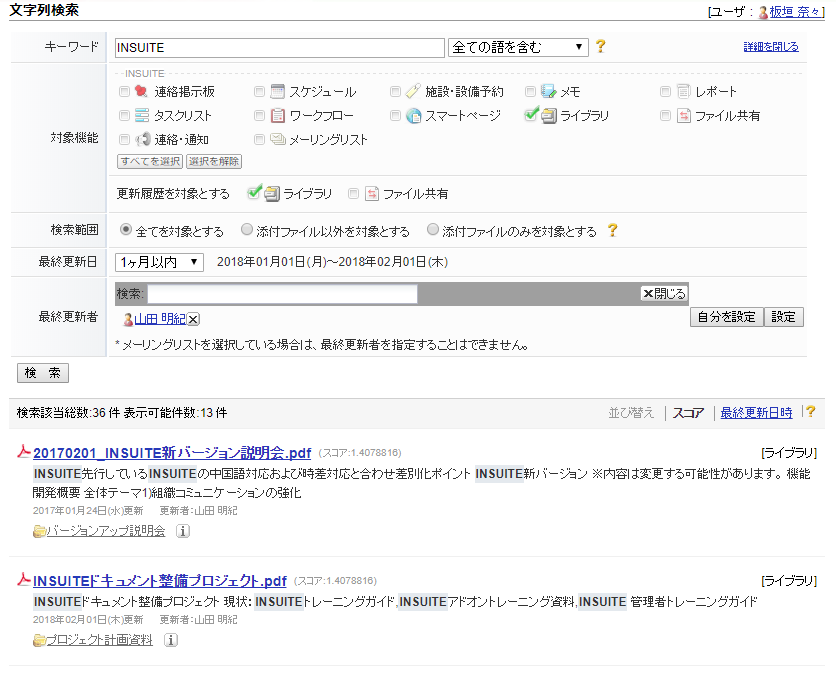The height and width of the screenshot is (678, 836).
Task: Click the ファイル共有 icon in 更新履歴 row
Action: (x=372, y=193)
